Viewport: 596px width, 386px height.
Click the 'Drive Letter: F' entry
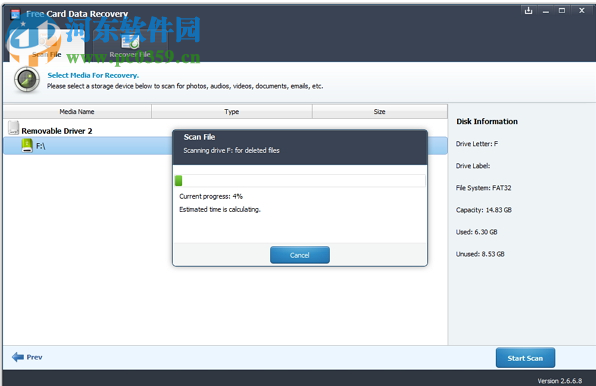click(477, 144)
